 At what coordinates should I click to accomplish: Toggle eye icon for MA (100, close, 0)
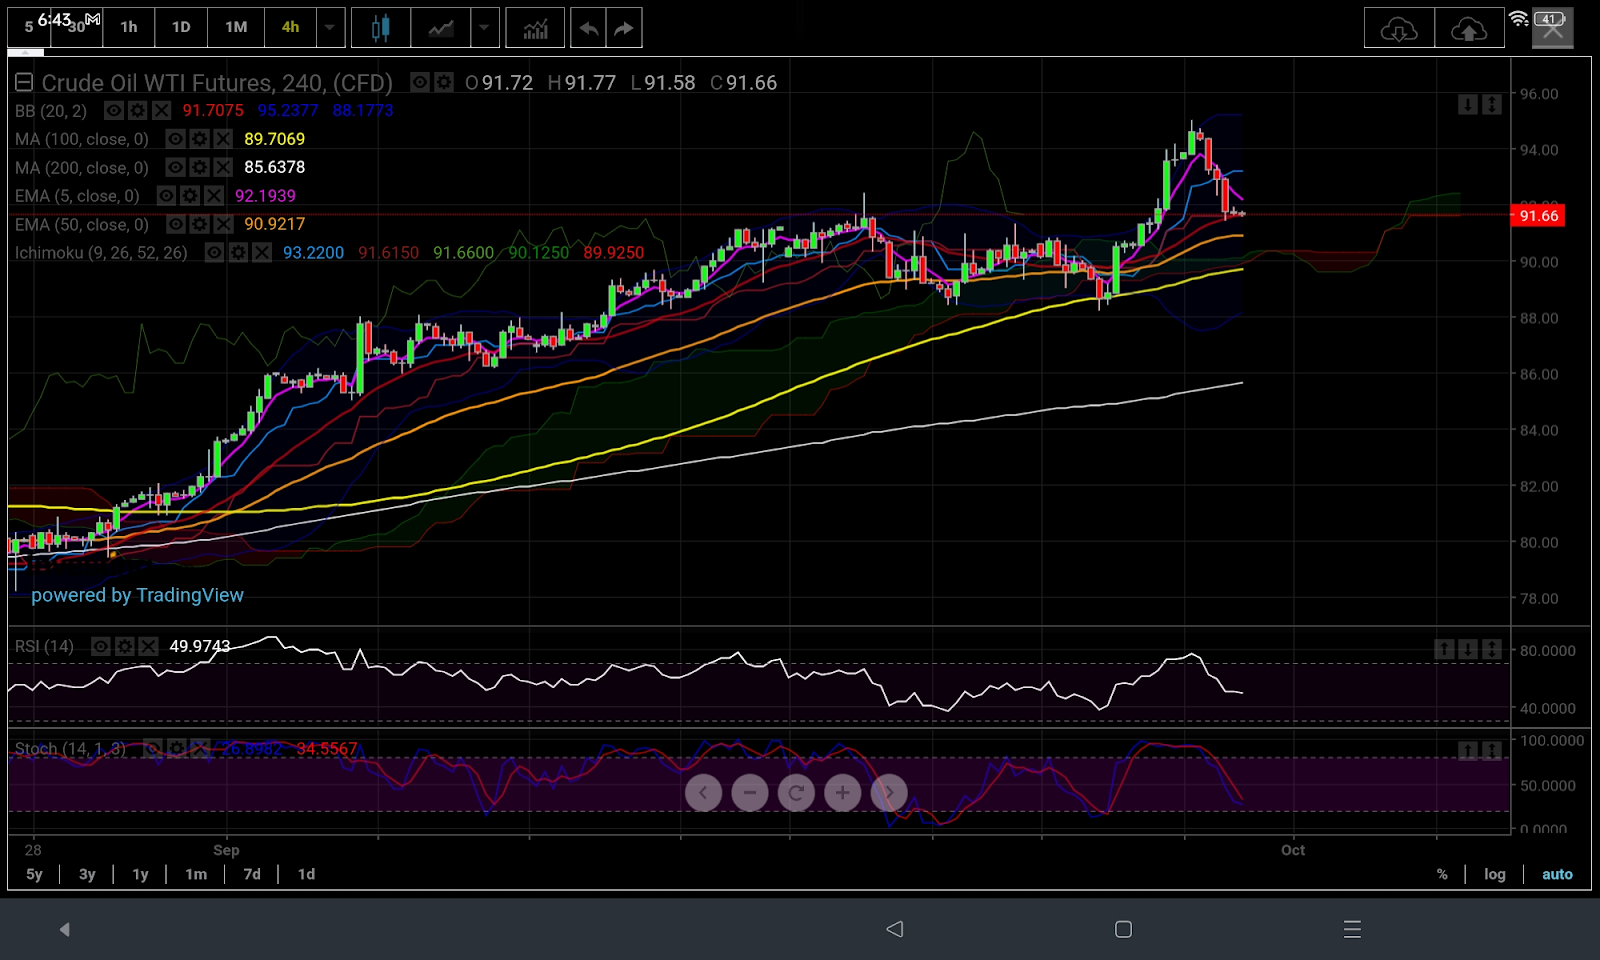175,139
